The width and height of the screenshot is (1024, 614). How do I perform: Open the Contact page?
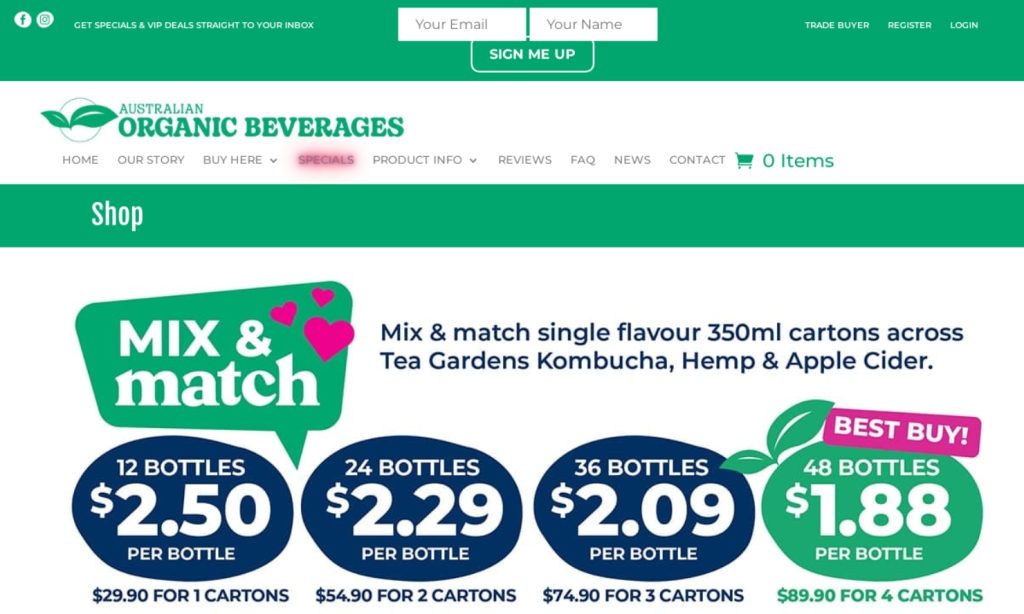click(697, 160)
